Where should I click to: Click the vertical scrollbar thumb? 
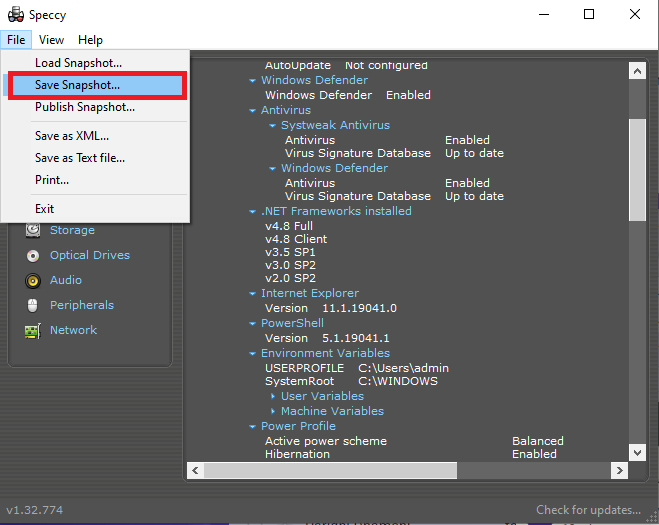pos(637,170)
